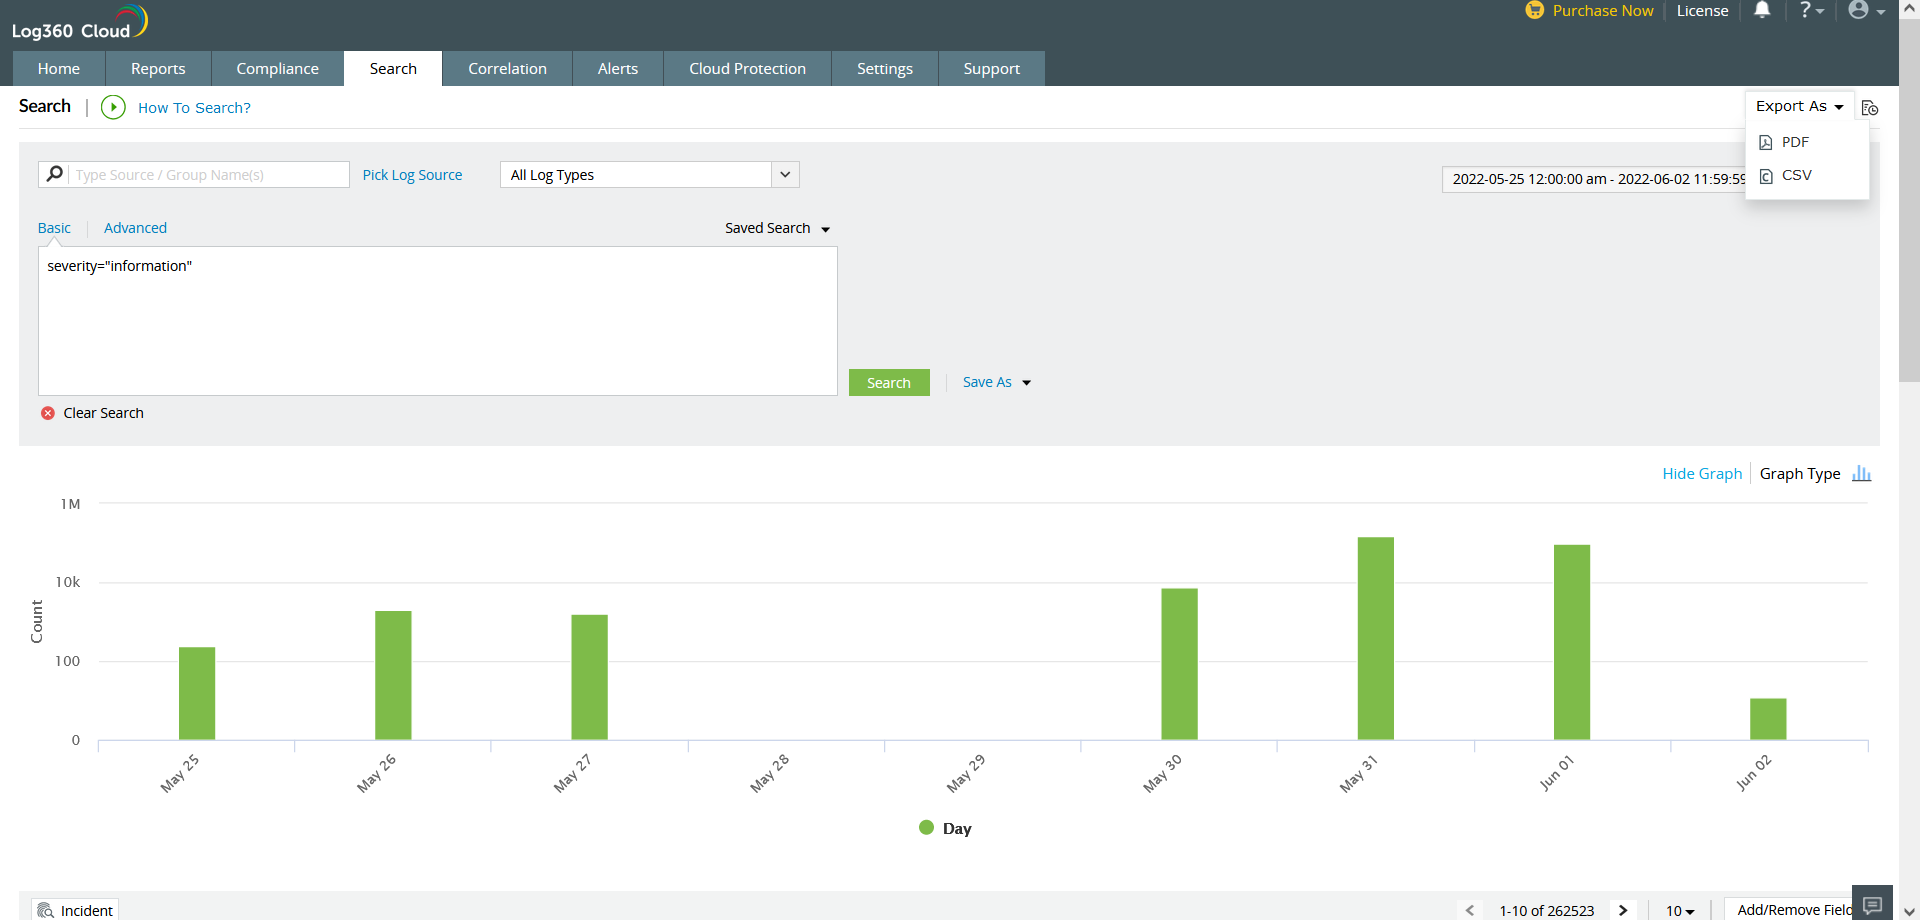Click the Type Source / Group Name field
This screenshot has width=1920, height=920.
209,175
